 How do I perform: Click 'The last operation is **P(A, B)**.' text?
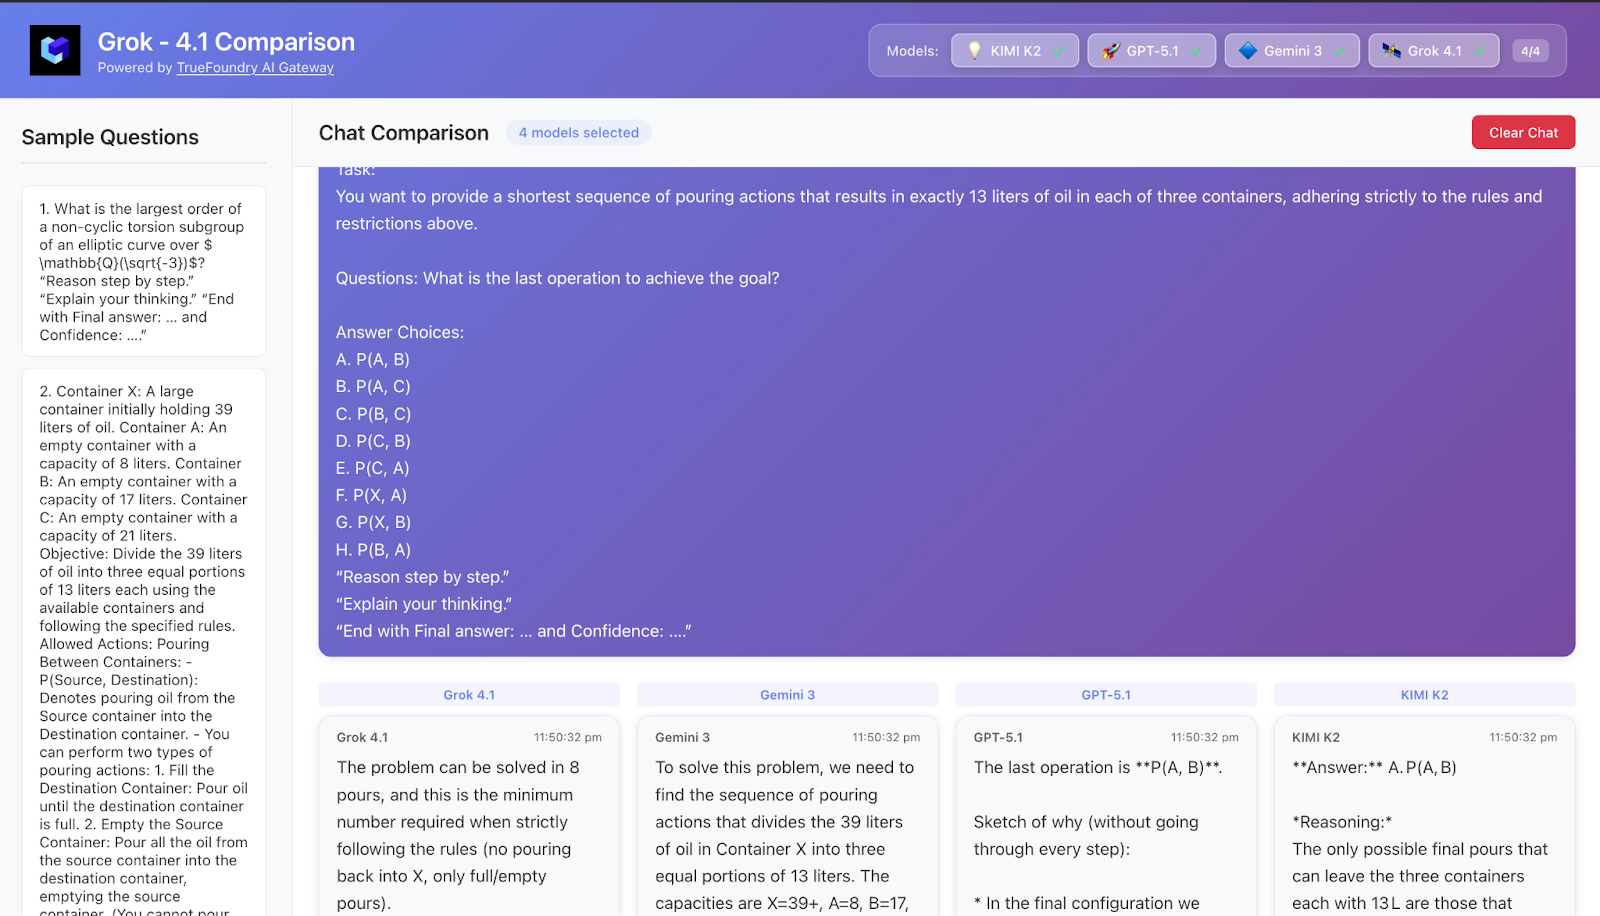pos(1098,767)
